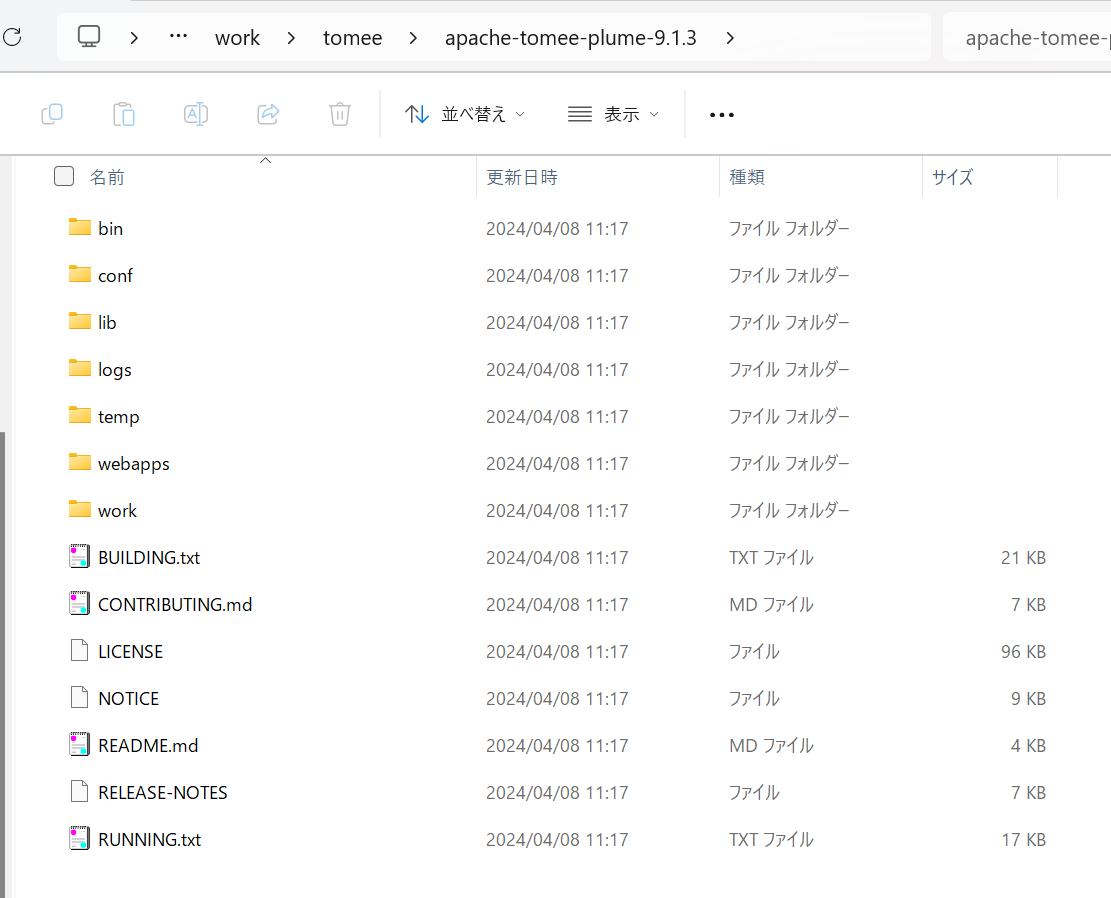Click the Share icon in the toolbar
The width and height of the screenshot is (1111, 898).
[x=268, y=113]
